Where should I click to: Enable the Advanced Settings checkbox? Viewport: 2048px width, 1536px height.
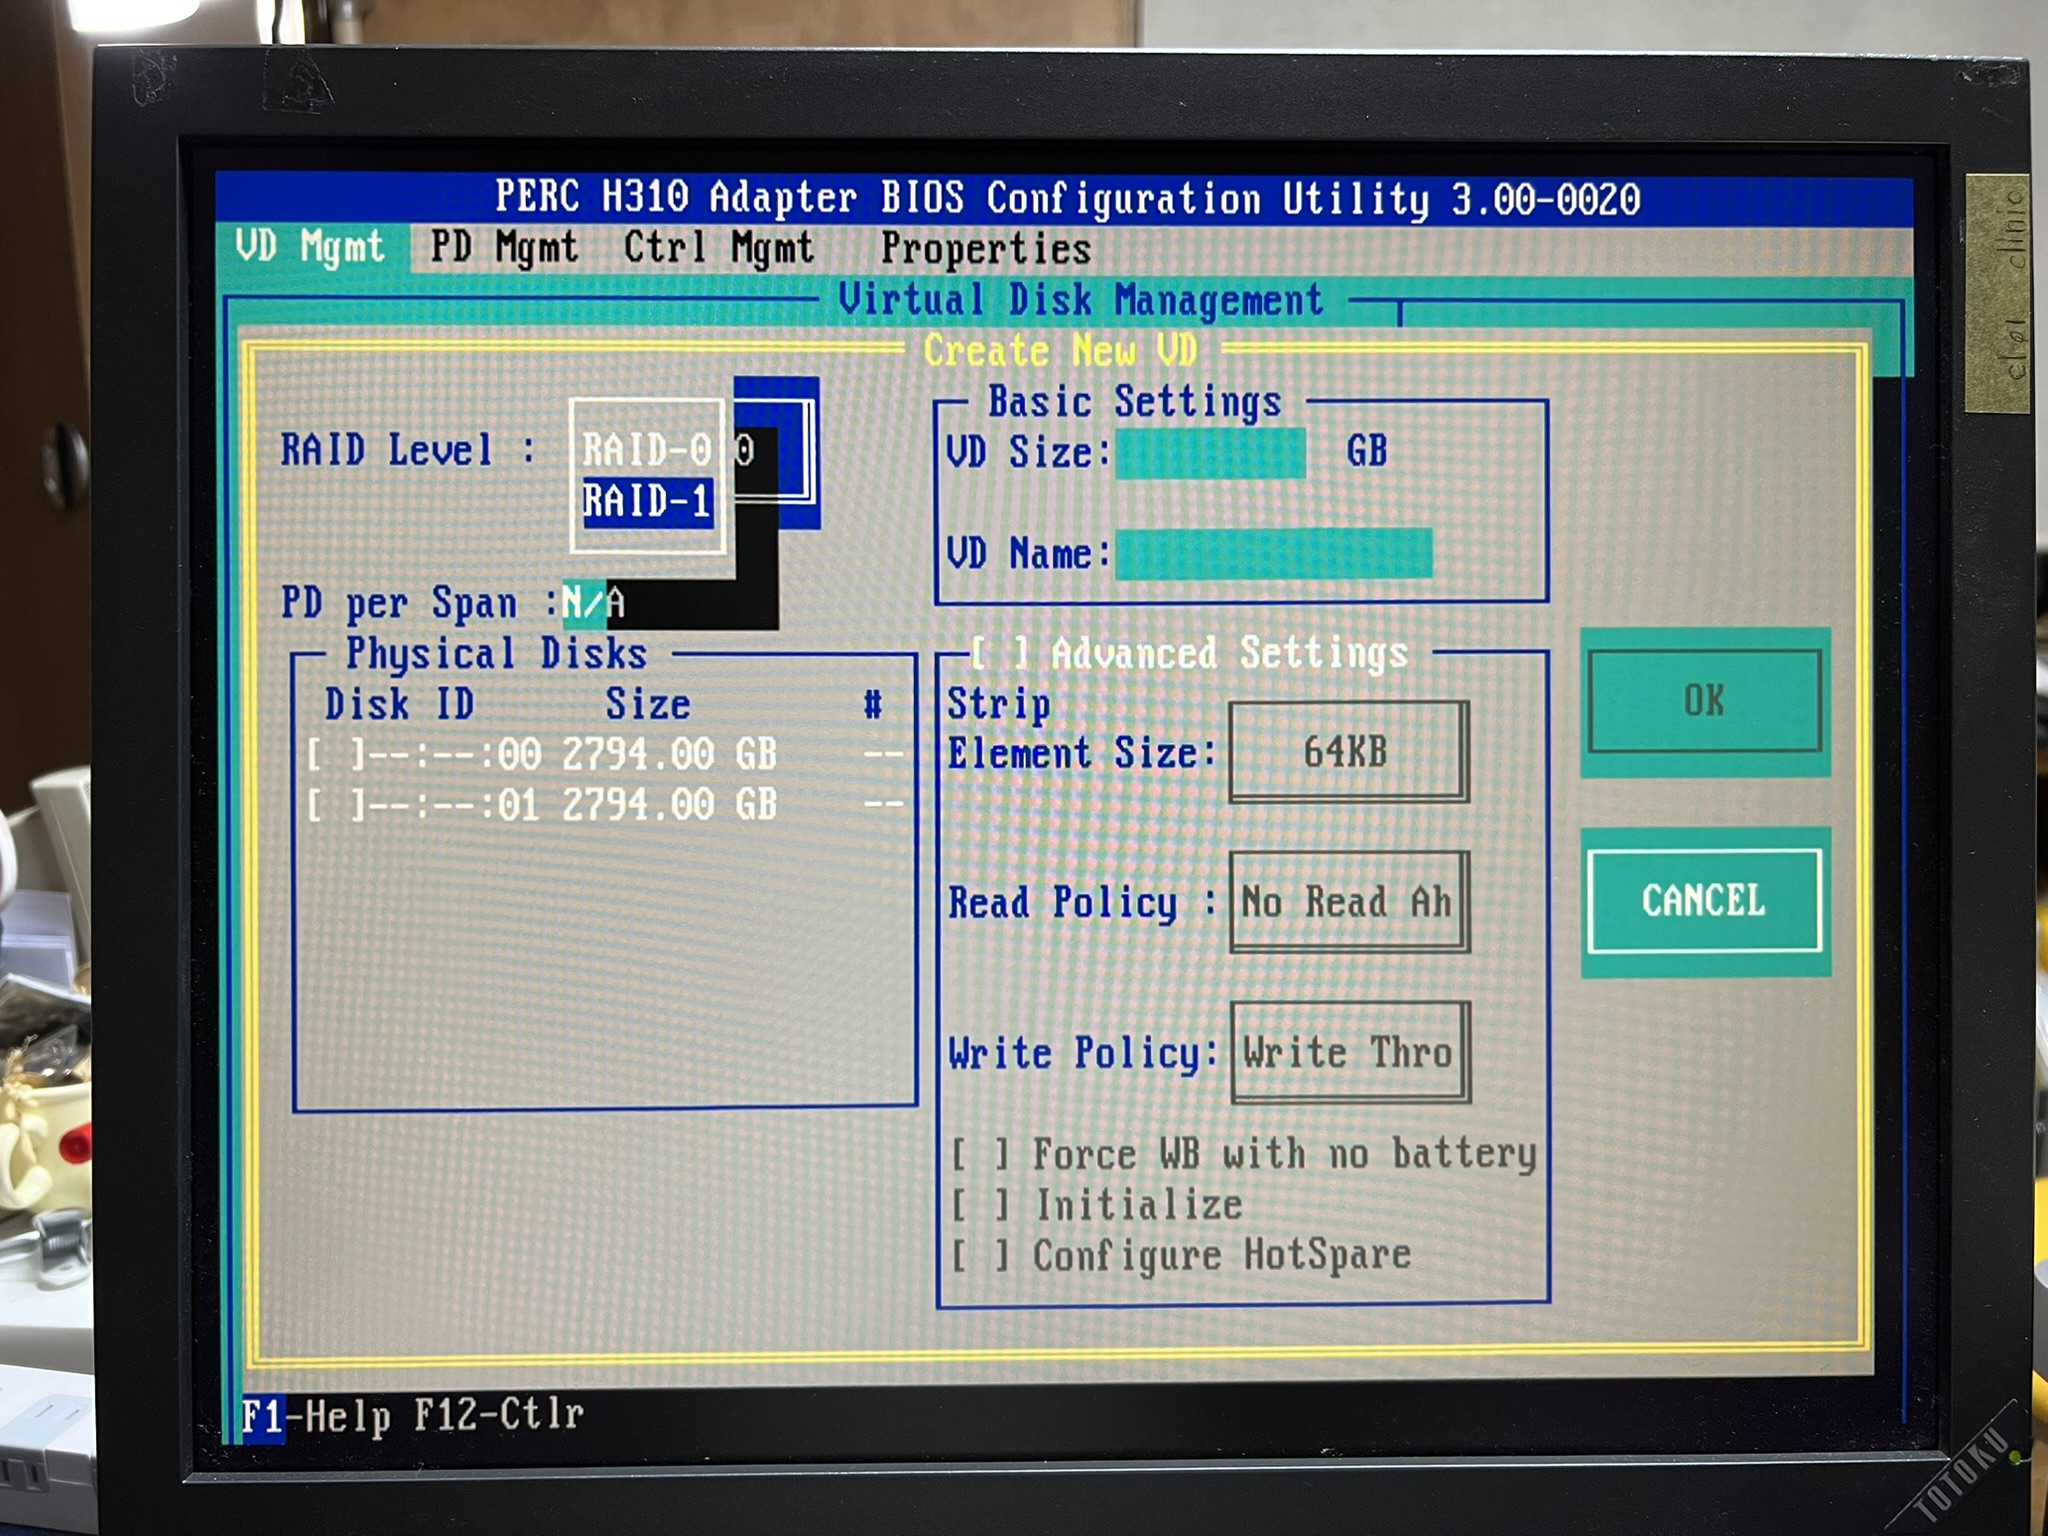pyautogui.click(x=1000, y=653)
